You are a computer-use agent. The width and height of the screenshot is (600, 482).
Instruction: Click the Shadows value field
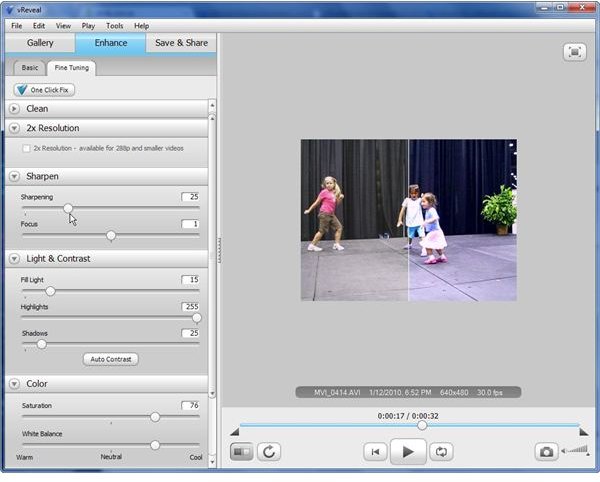pyautogui.click(x=190, y=333)
